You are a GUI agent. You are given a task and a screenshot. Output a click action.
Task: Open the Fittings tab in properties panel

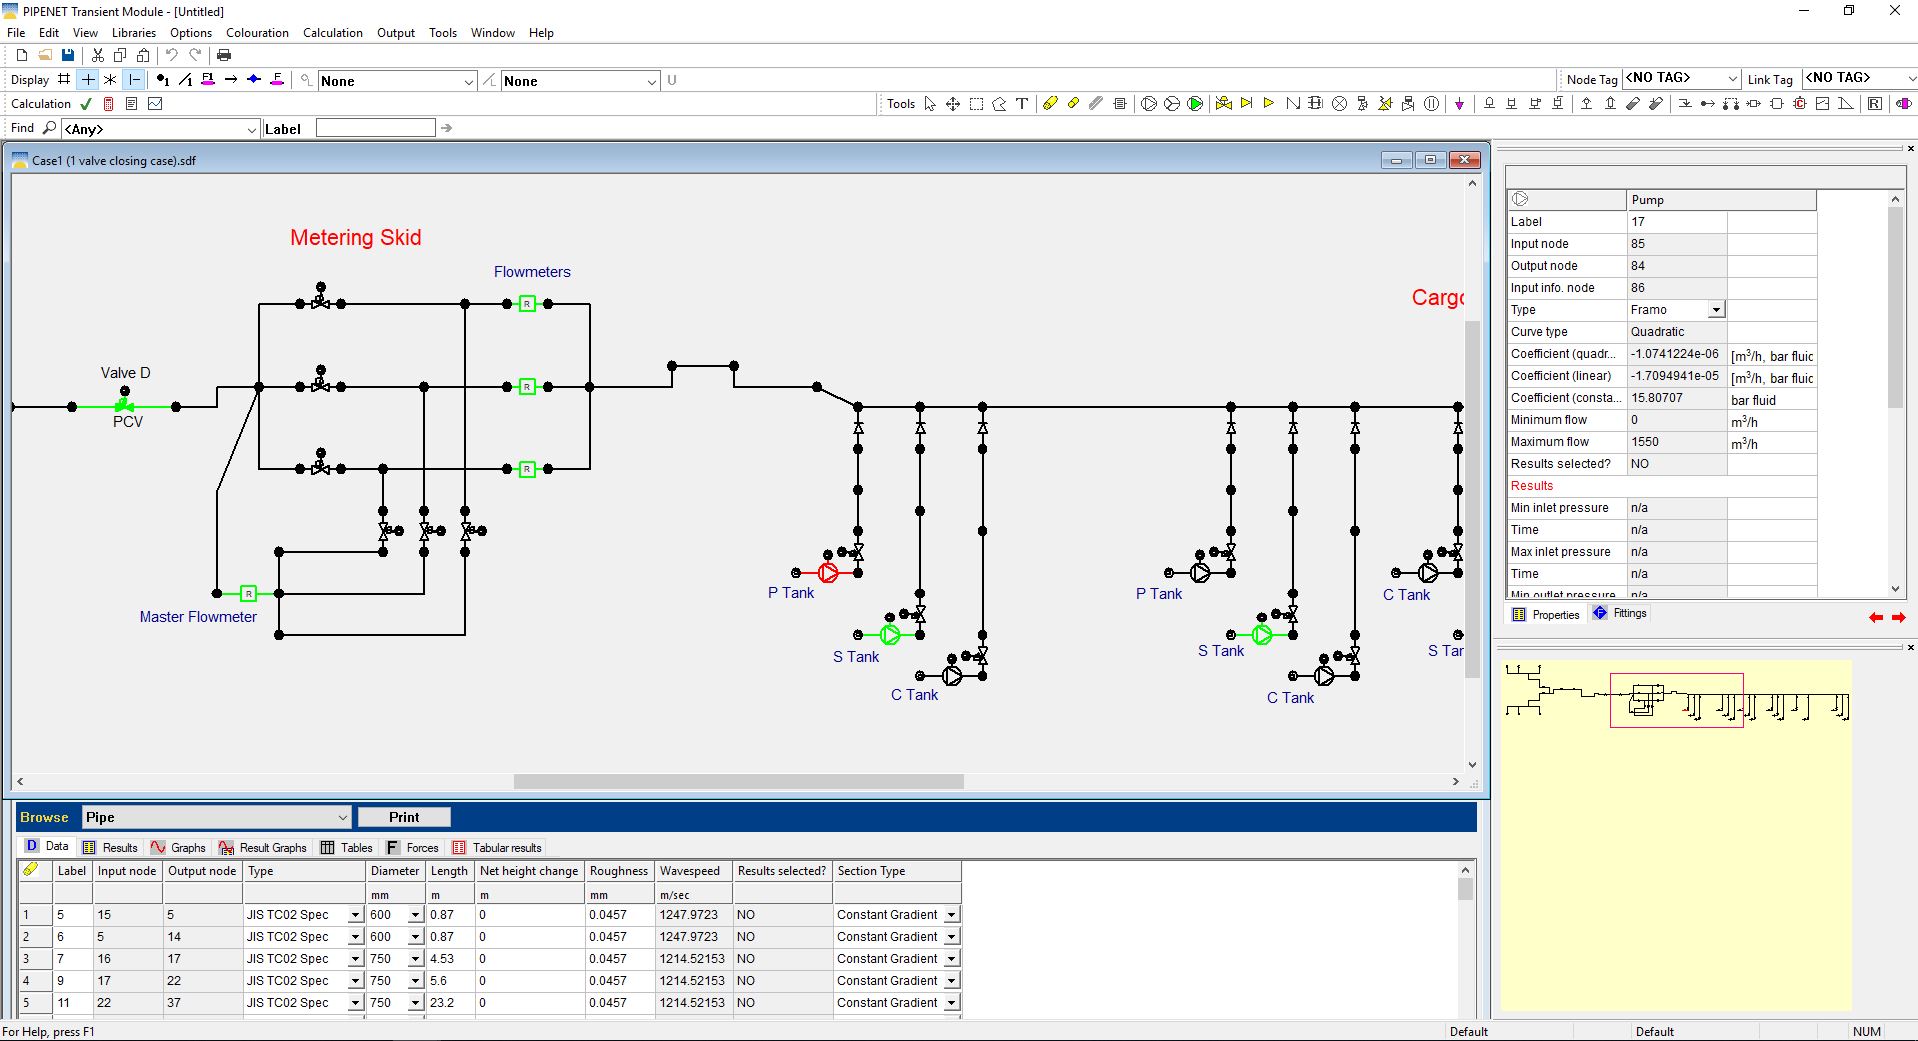[1620, 614]
